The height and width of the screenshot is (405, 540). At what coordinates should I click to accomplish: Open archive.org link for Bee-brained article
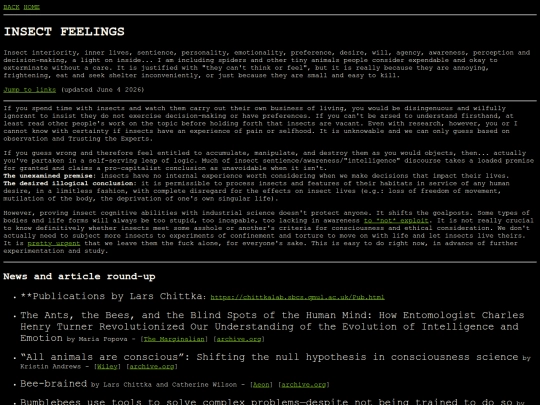click(x=304, y=385)
